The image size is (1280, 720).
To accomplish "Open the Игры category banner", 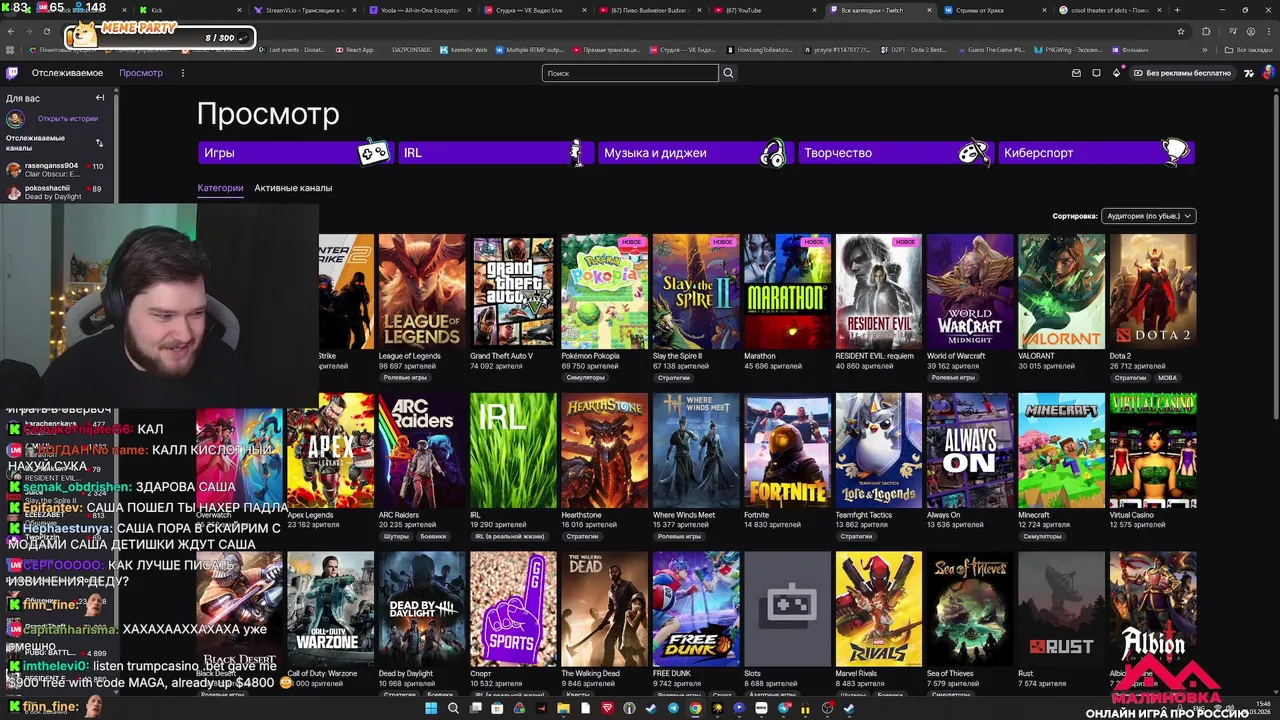I will (296, 153).
